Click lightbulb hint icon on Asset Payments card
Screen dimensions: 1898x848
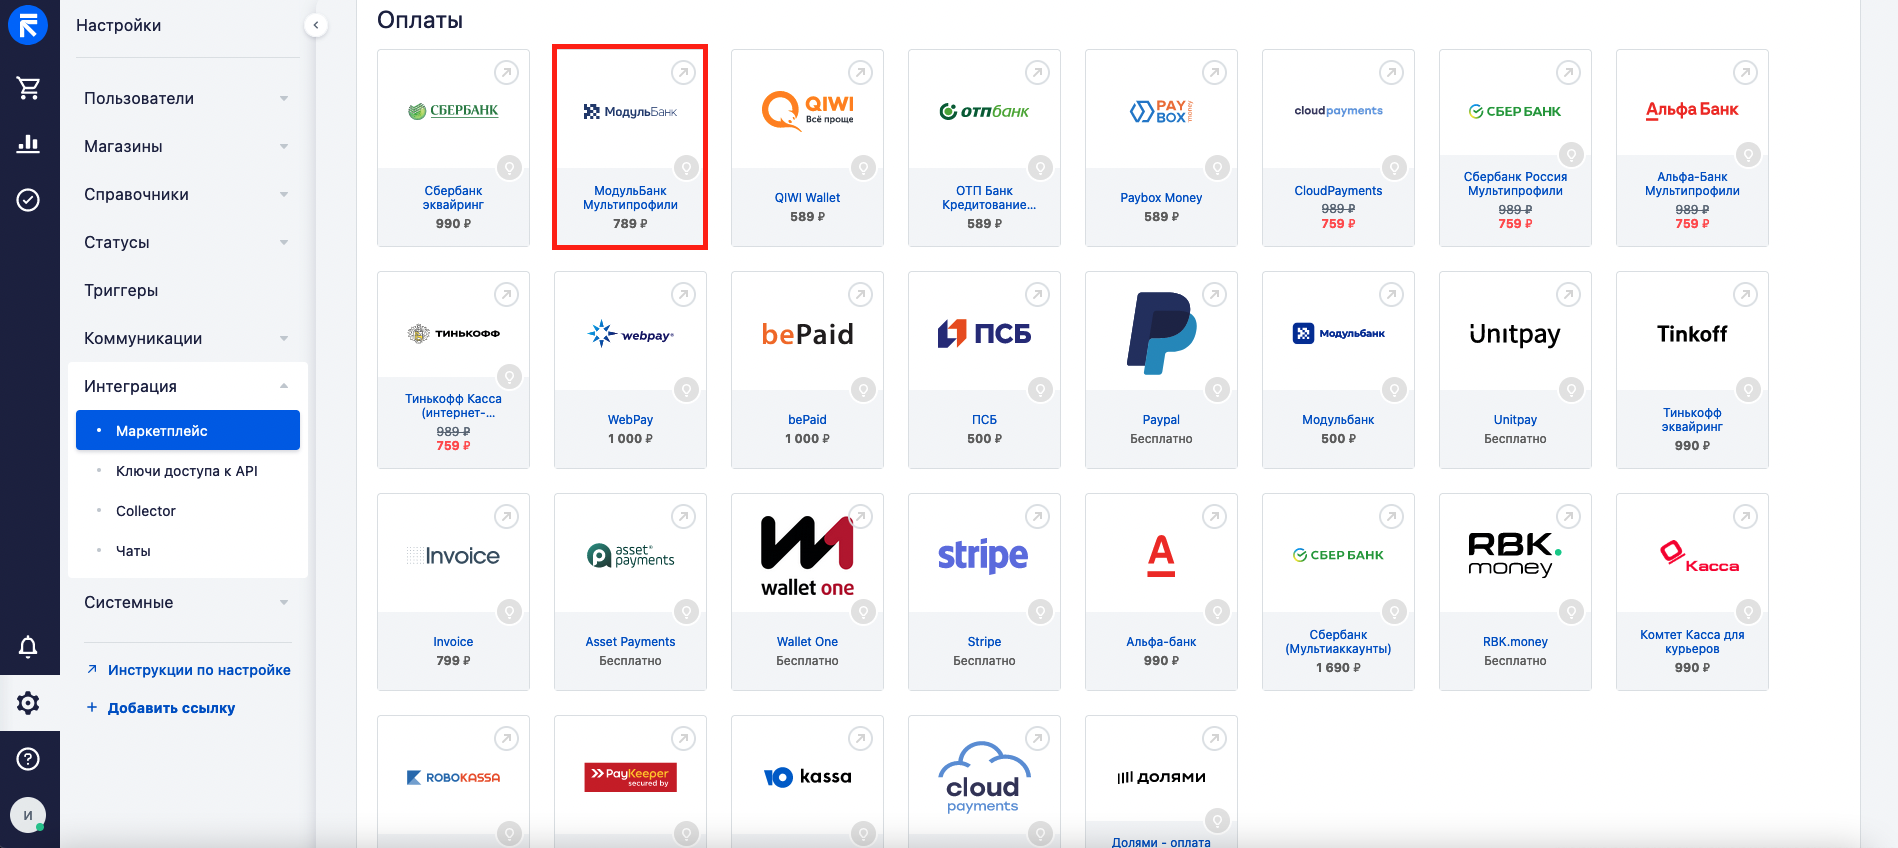pyautogui.click(x=686, y=612)
